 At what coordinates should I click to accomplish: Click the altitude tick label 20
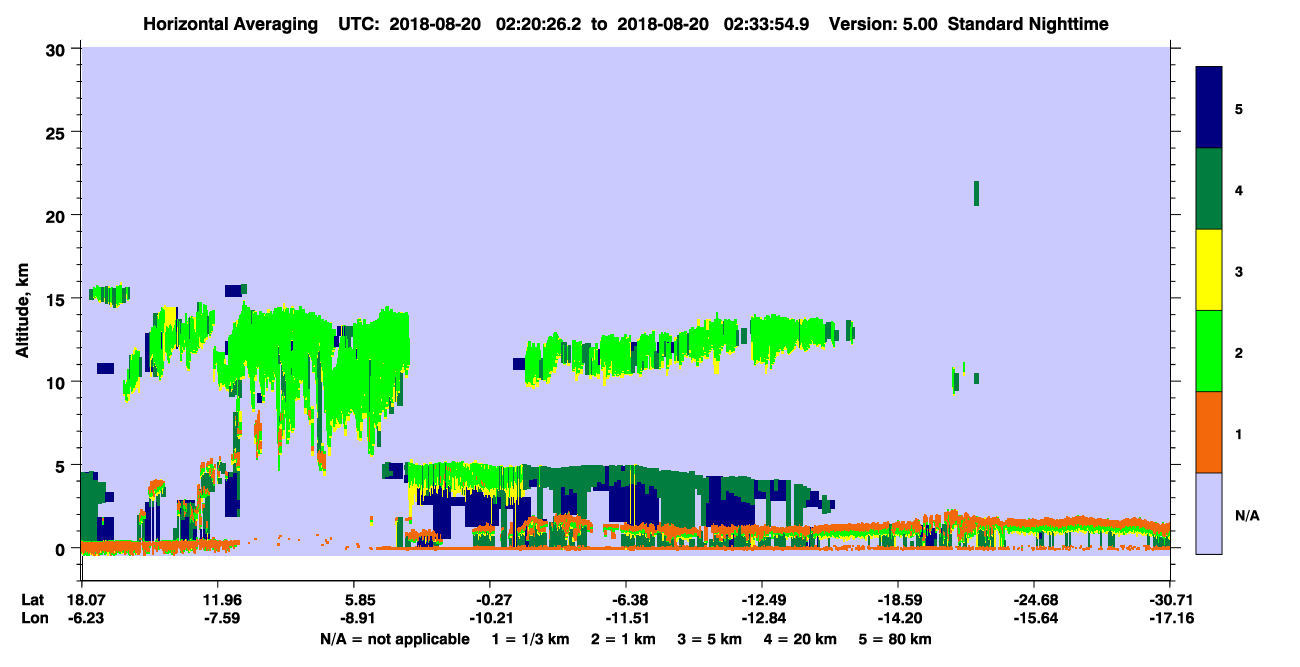58,215
